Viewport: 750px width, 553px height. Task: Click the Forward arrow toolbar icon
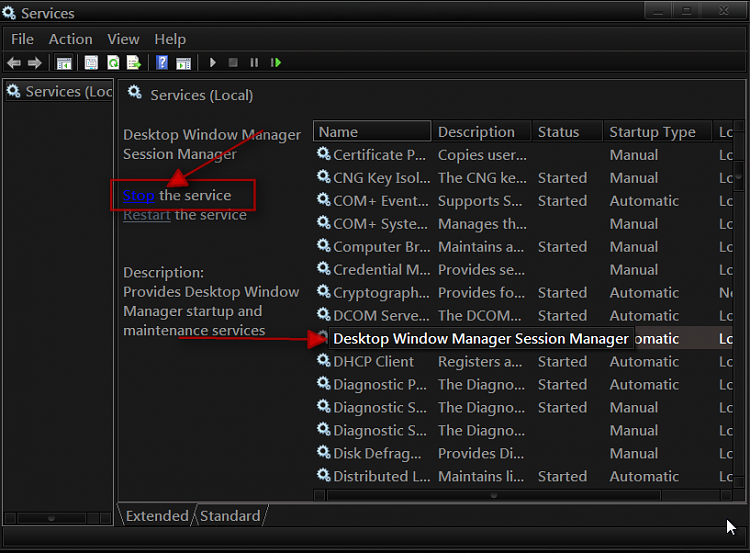click(34, 63)
